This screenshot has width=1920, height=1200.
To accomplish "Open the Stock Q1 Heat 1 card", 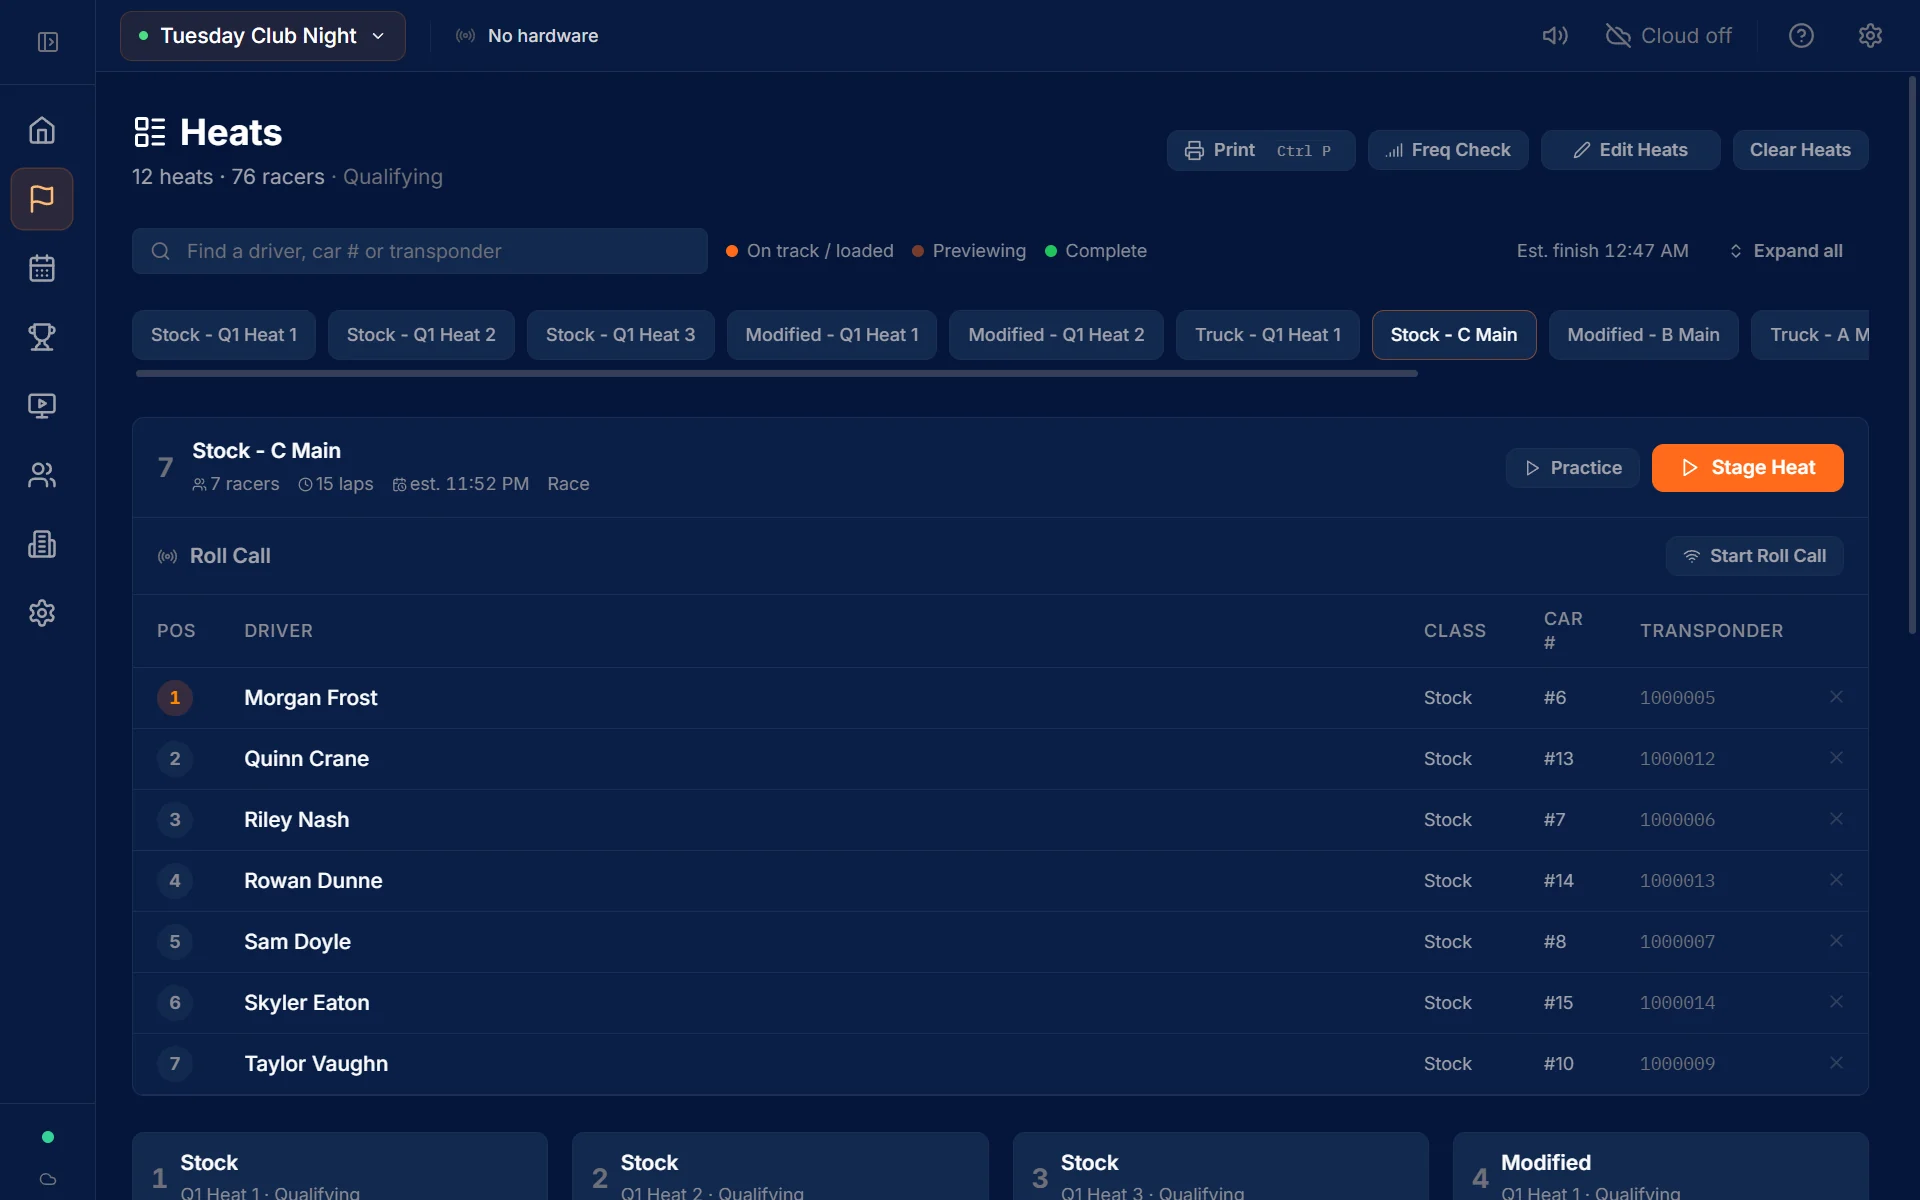I will click(340, 1167).
